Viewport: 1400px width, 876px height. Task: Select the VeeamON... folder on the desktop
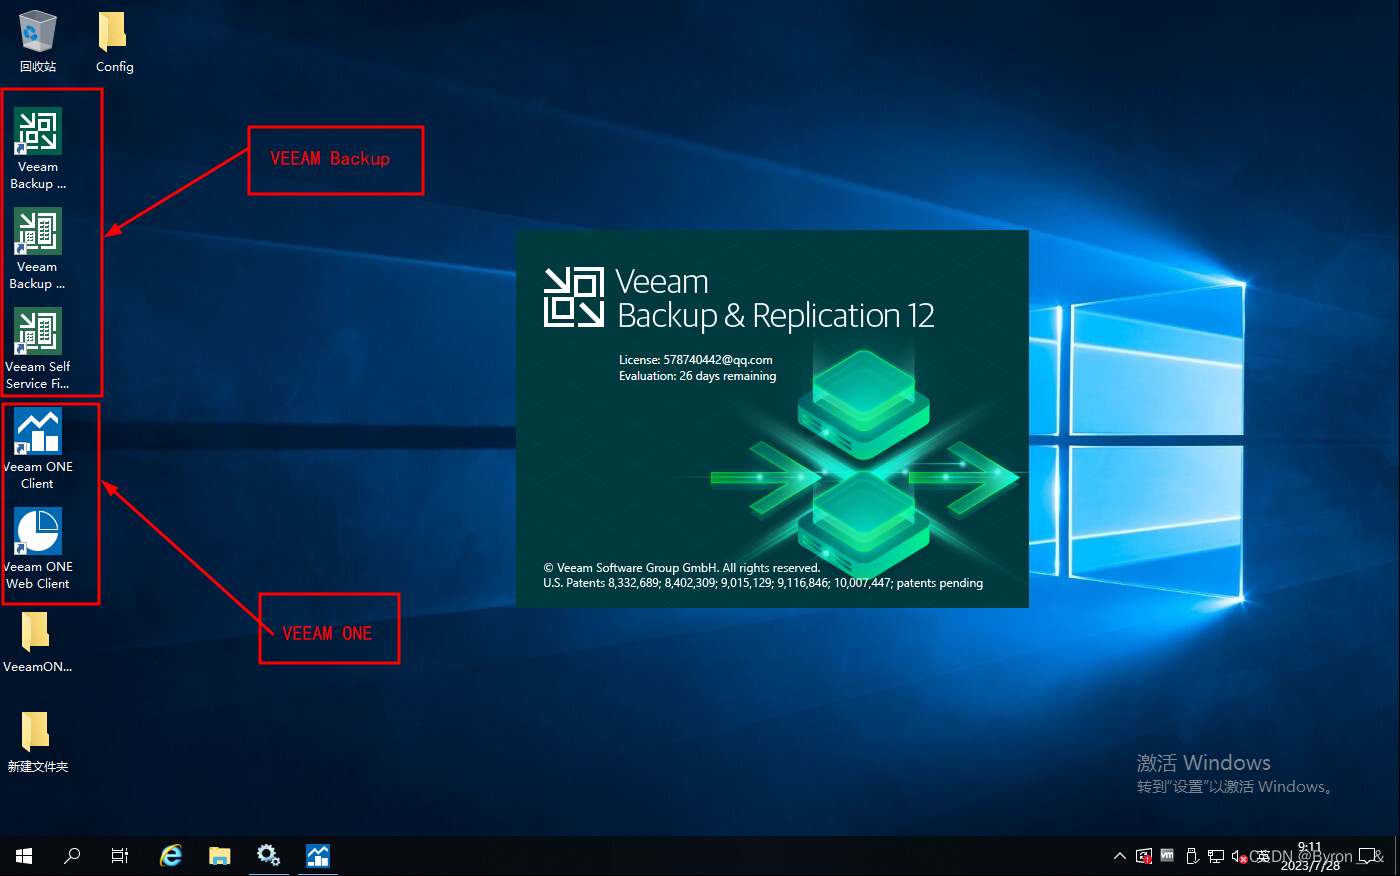tap(38, 640)
